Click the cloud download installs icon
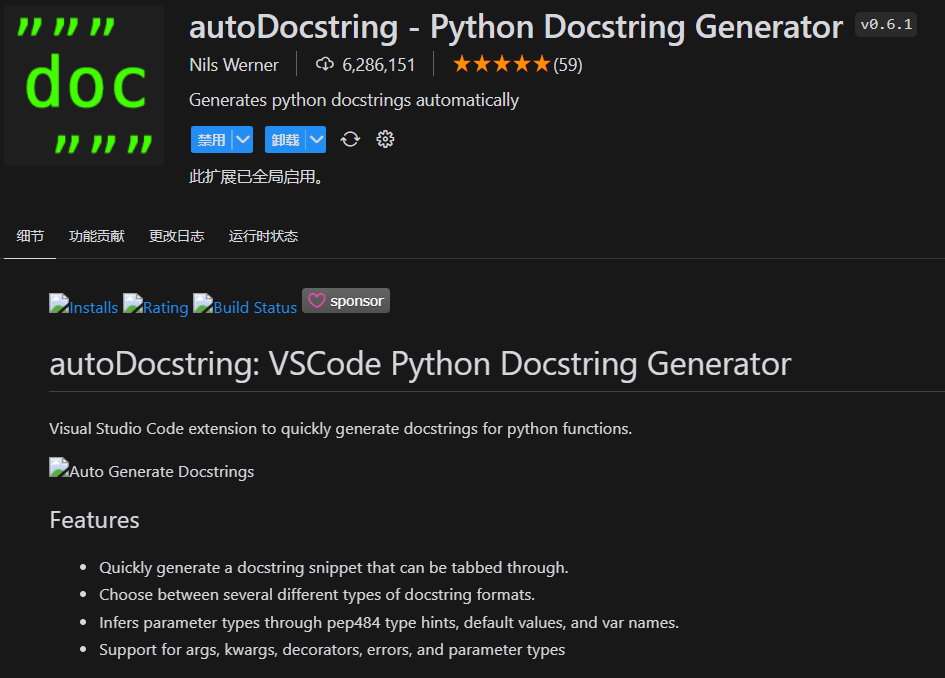Screen dimensions: 945x678 tap(325, 64)
